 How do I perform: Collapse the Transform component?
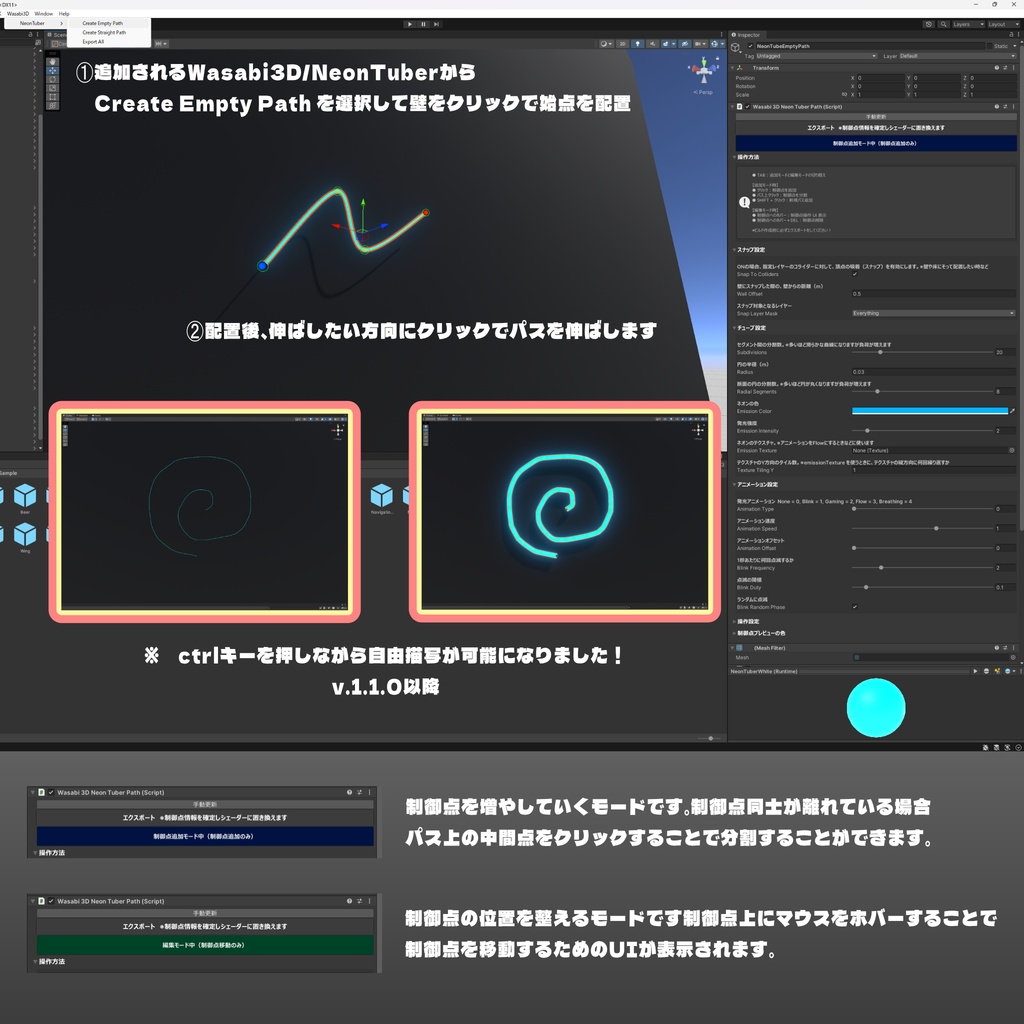[x=733, y=67]
